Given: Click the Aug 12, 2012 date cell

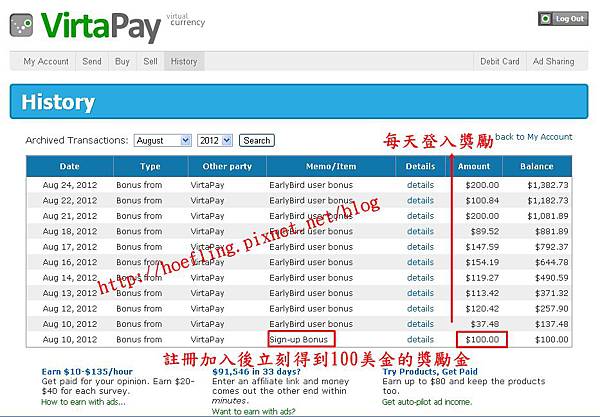Looking at the screenshot, I should click(70, 308).
